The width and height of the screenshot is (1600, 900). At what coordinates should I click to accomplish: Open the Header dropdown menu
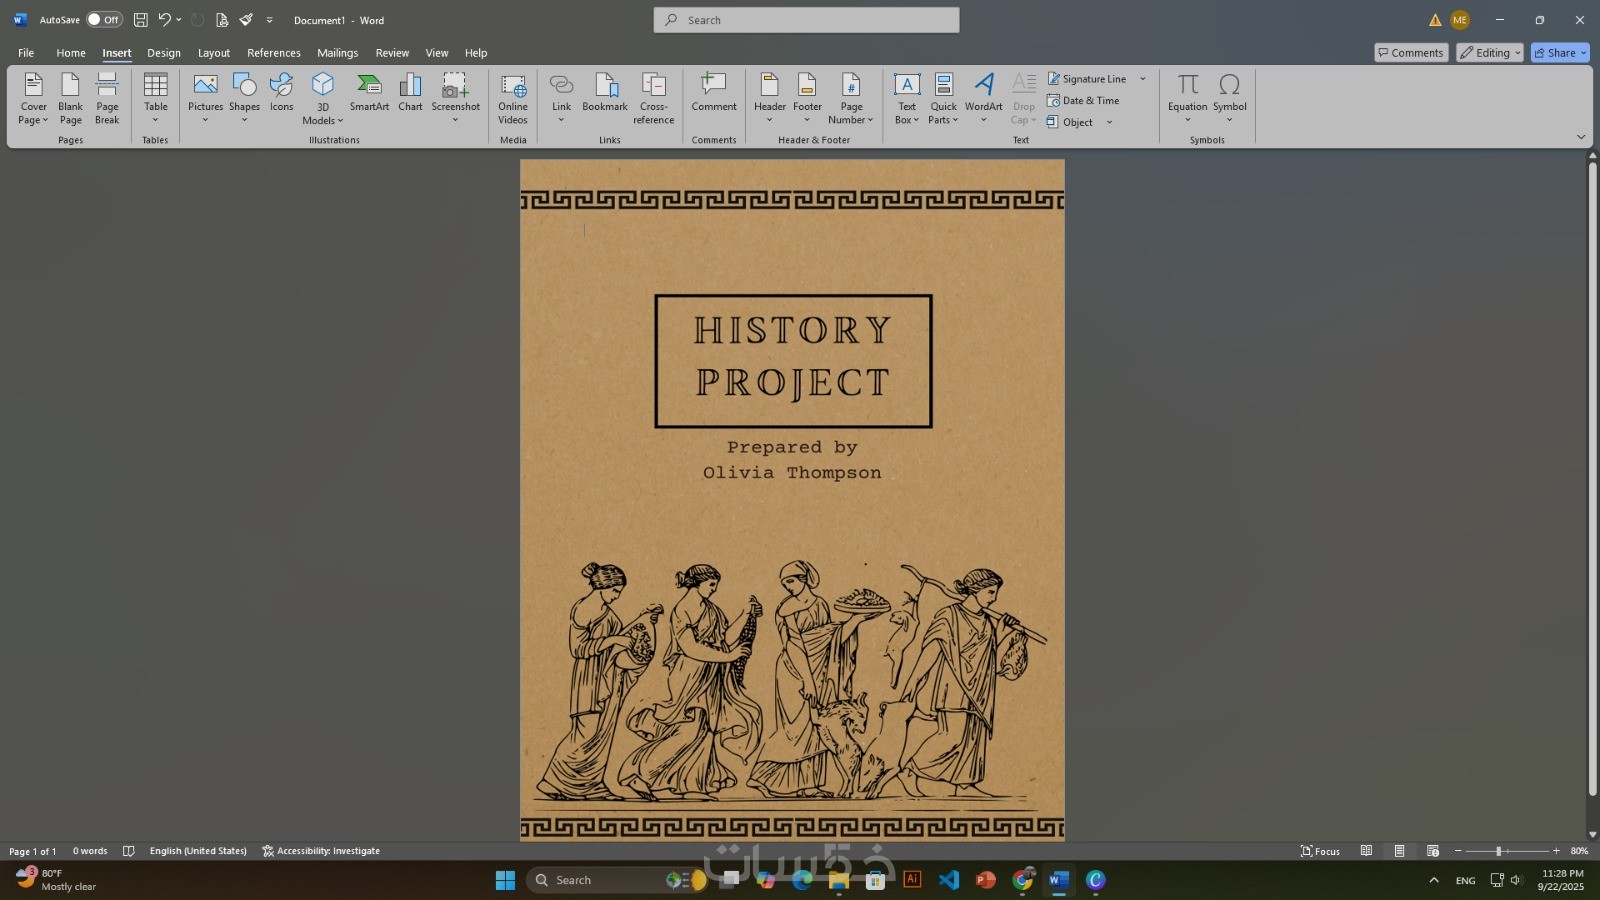click(769, 98)
